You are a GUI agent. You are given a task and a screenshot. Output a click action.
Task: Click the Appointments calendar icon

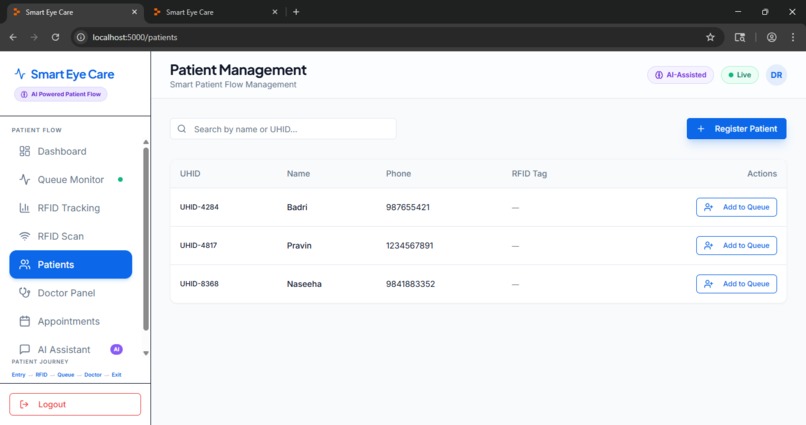pos(25,321)
